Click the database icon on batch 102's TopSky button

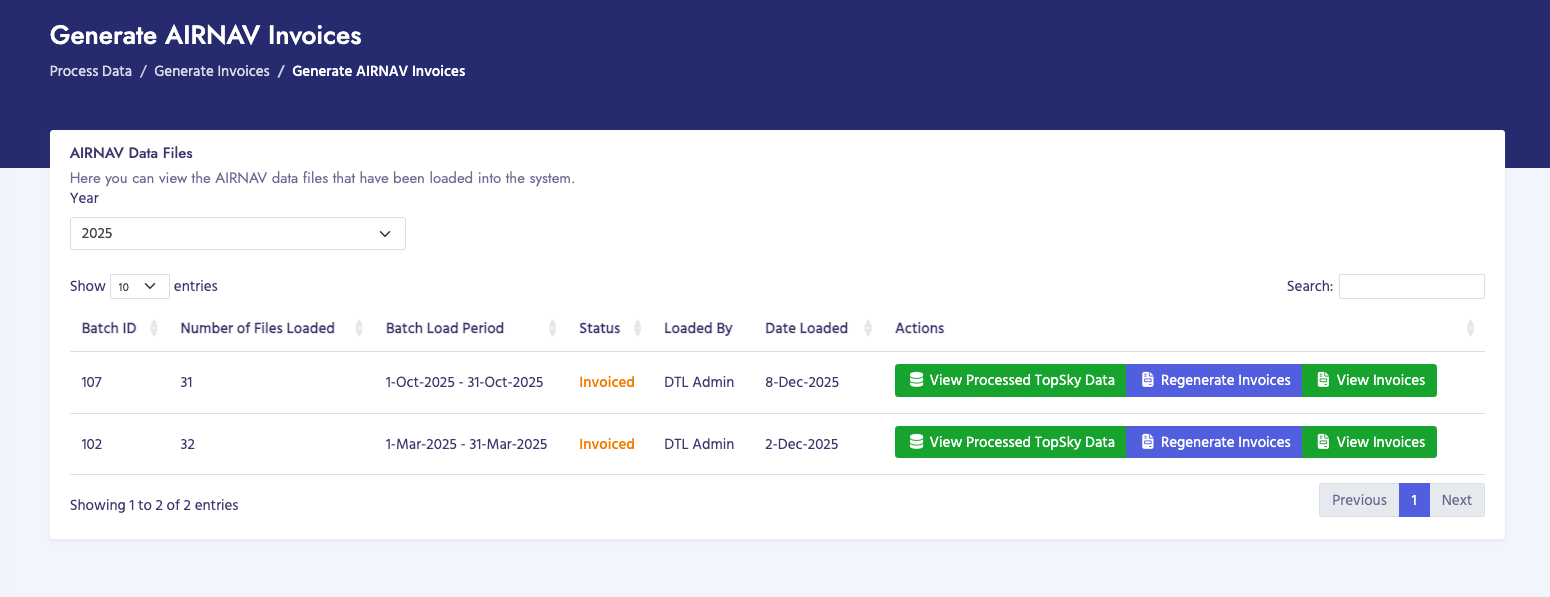(x=915, y=442)
